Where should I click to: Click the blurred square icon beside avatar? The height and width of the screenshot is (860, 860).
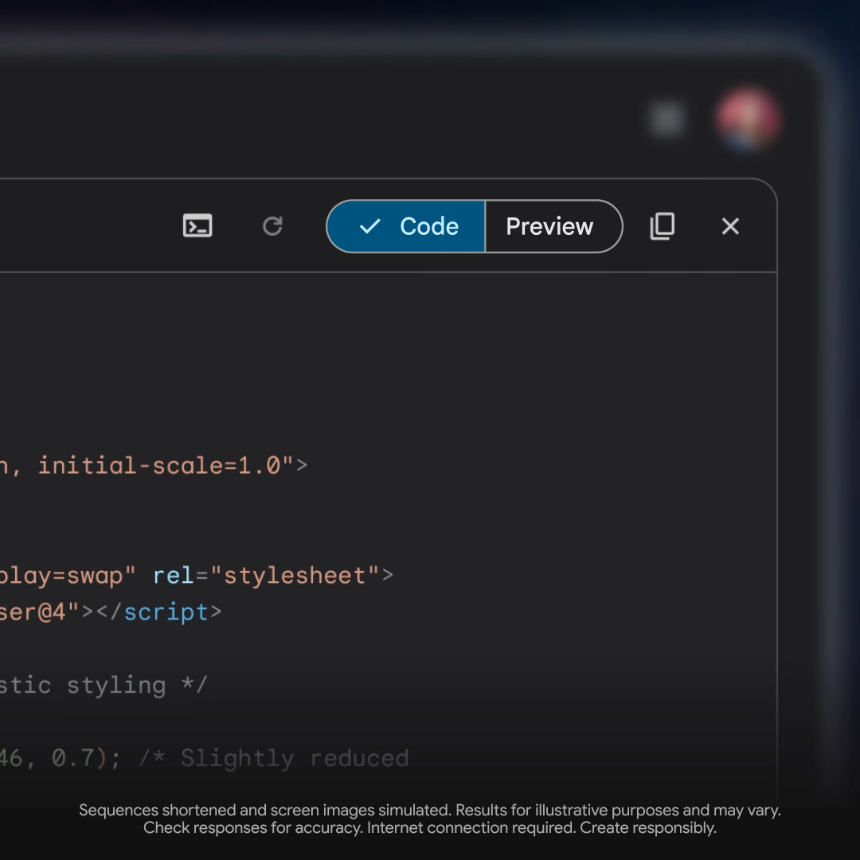pyautogui.click(x=666, y=118)
